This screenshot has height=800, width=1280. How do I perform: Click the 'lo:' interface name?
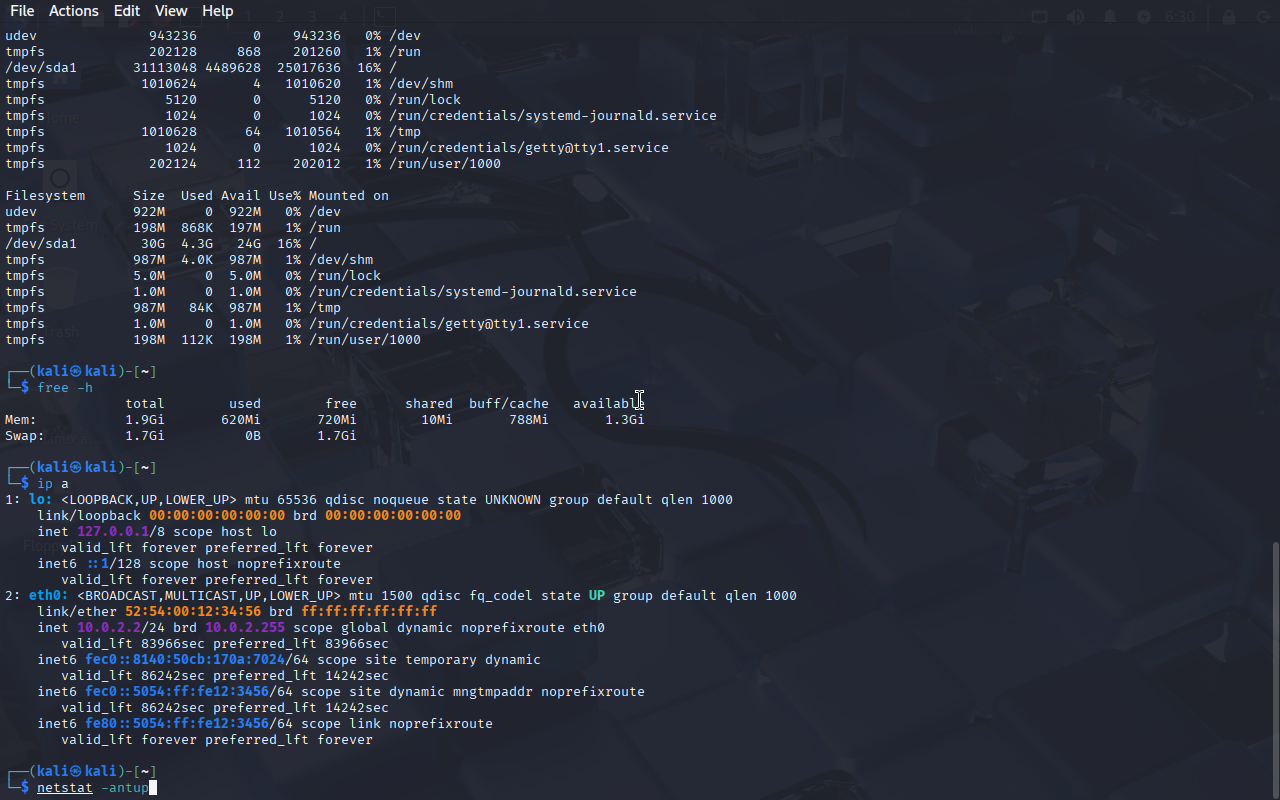tap(41, 500)
